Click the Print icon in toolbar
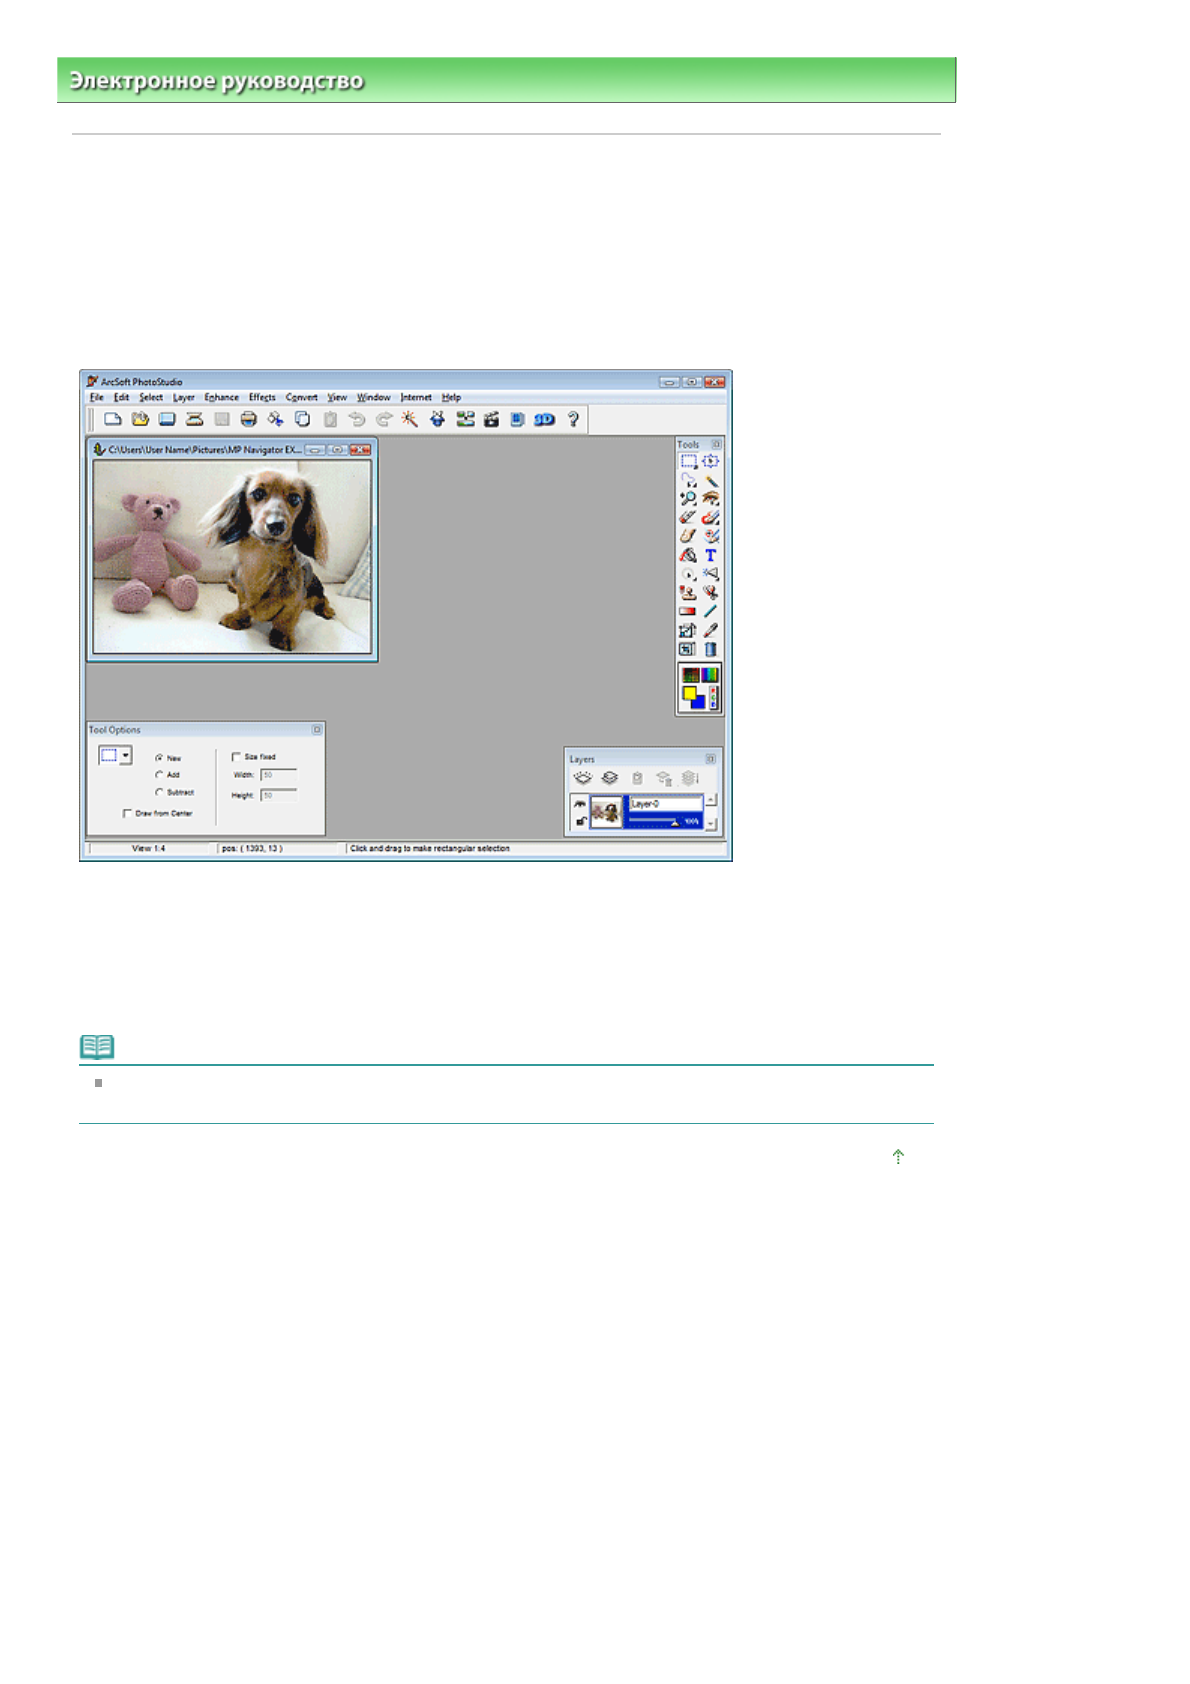 click(248, 420)
